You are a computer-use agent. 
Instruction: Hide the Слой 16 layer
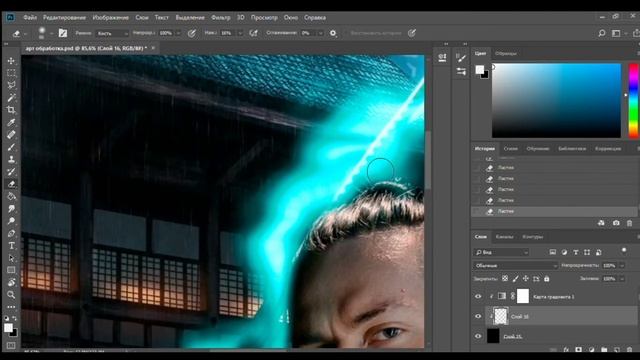coord(478,316)
